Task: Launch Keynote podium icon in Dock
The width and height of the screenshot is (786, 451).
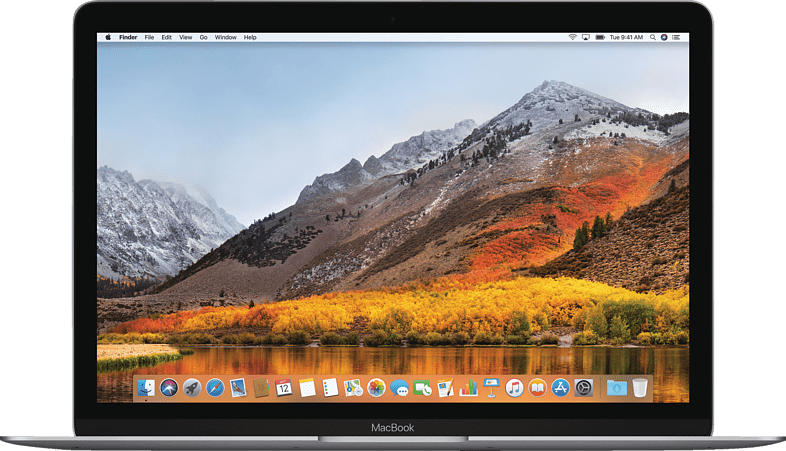Action: [491, 388]
